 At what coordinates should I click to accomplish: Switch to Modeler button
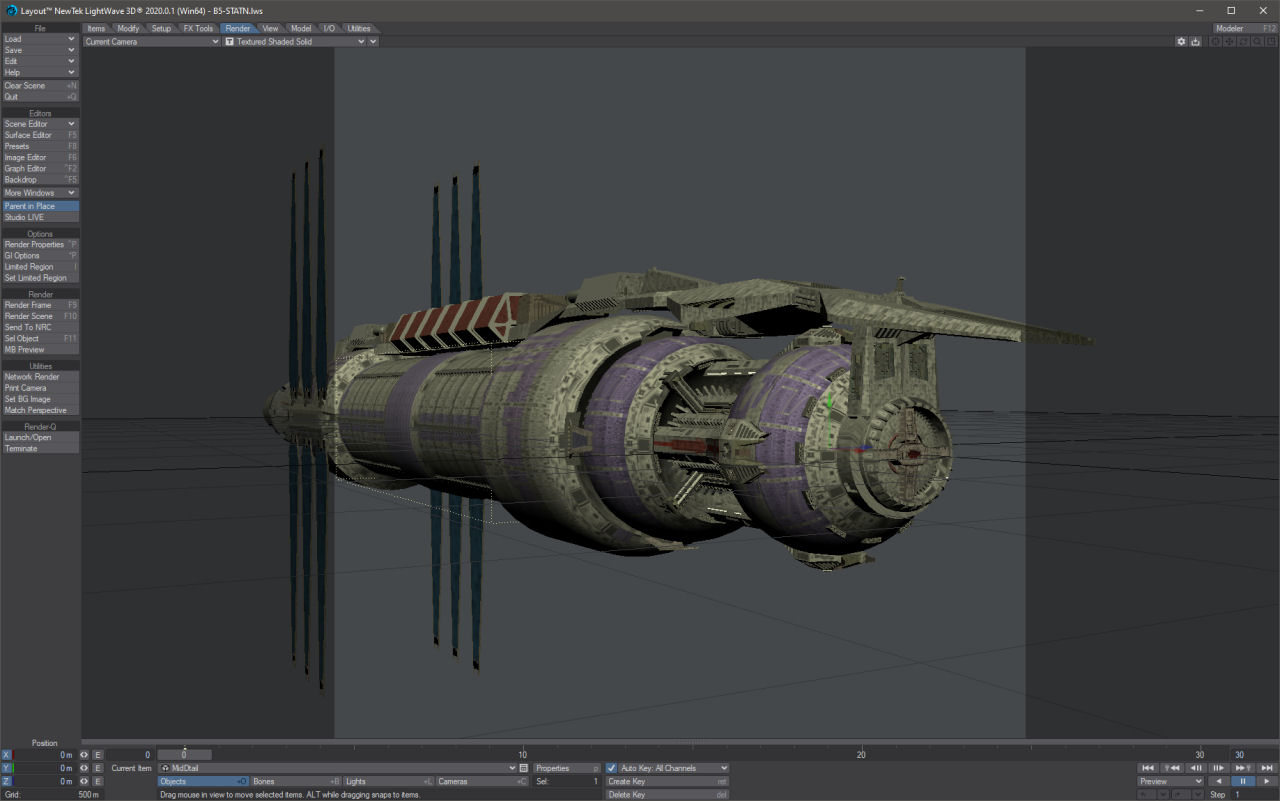click(x=1245, y=28)
